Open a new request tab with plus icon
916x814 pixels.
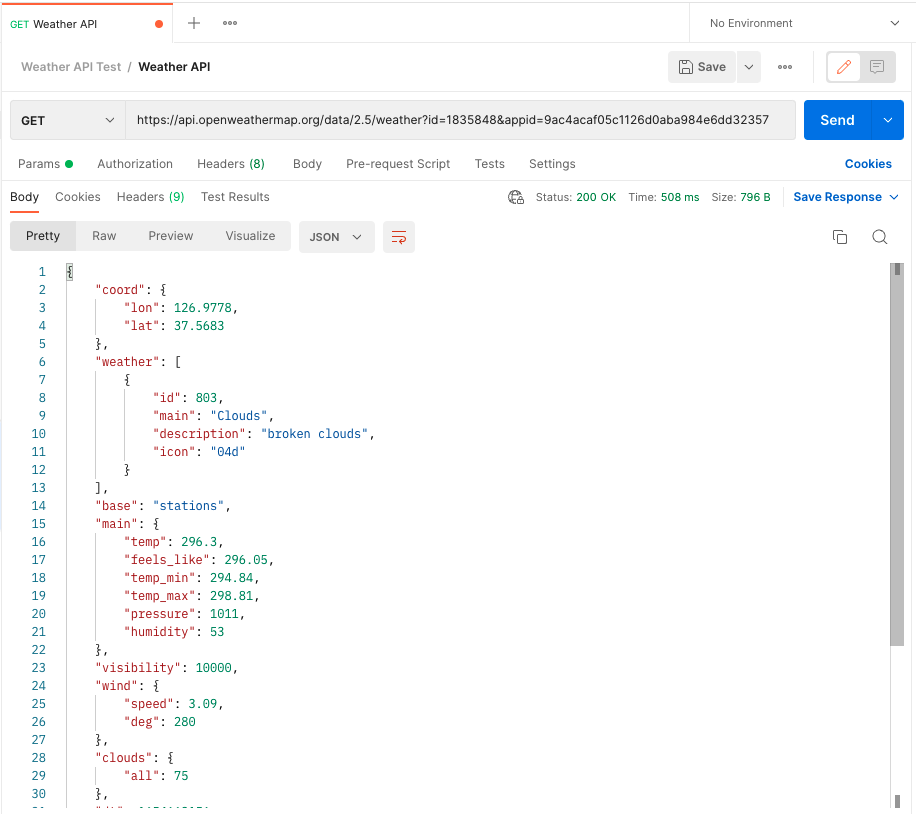coord(193,23)
